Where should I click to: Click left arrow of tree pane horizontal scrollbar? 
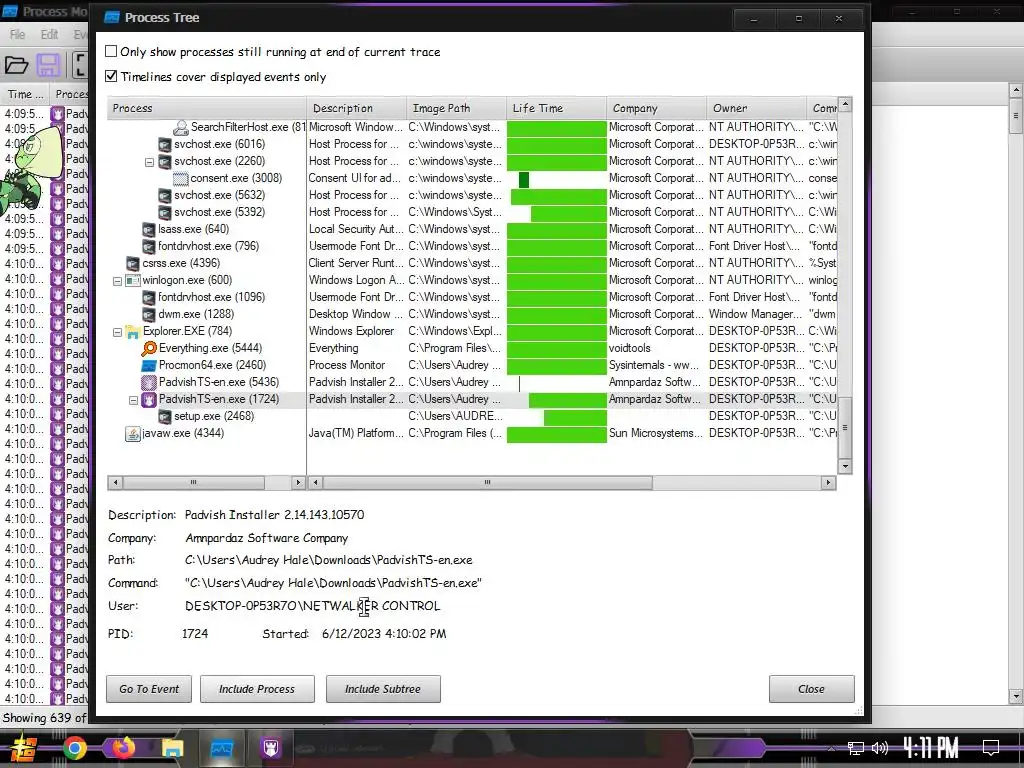coord(115,483)
